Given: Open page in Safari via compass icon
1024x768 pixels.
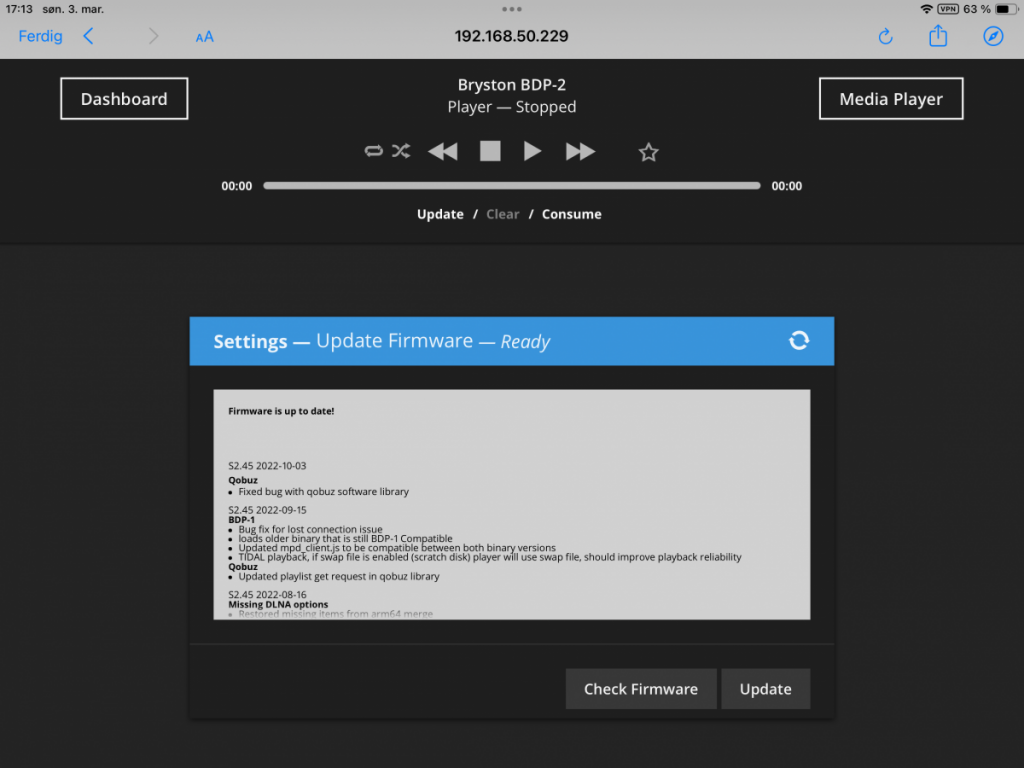Looking at the screenshot, I should pos(993,36).
